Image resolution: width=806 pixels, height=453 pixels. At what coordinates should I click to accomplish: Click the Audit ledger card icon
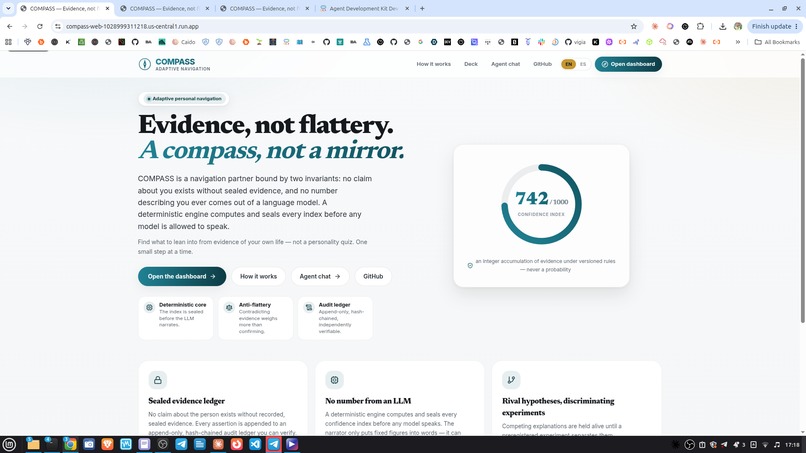coord(308,307)
